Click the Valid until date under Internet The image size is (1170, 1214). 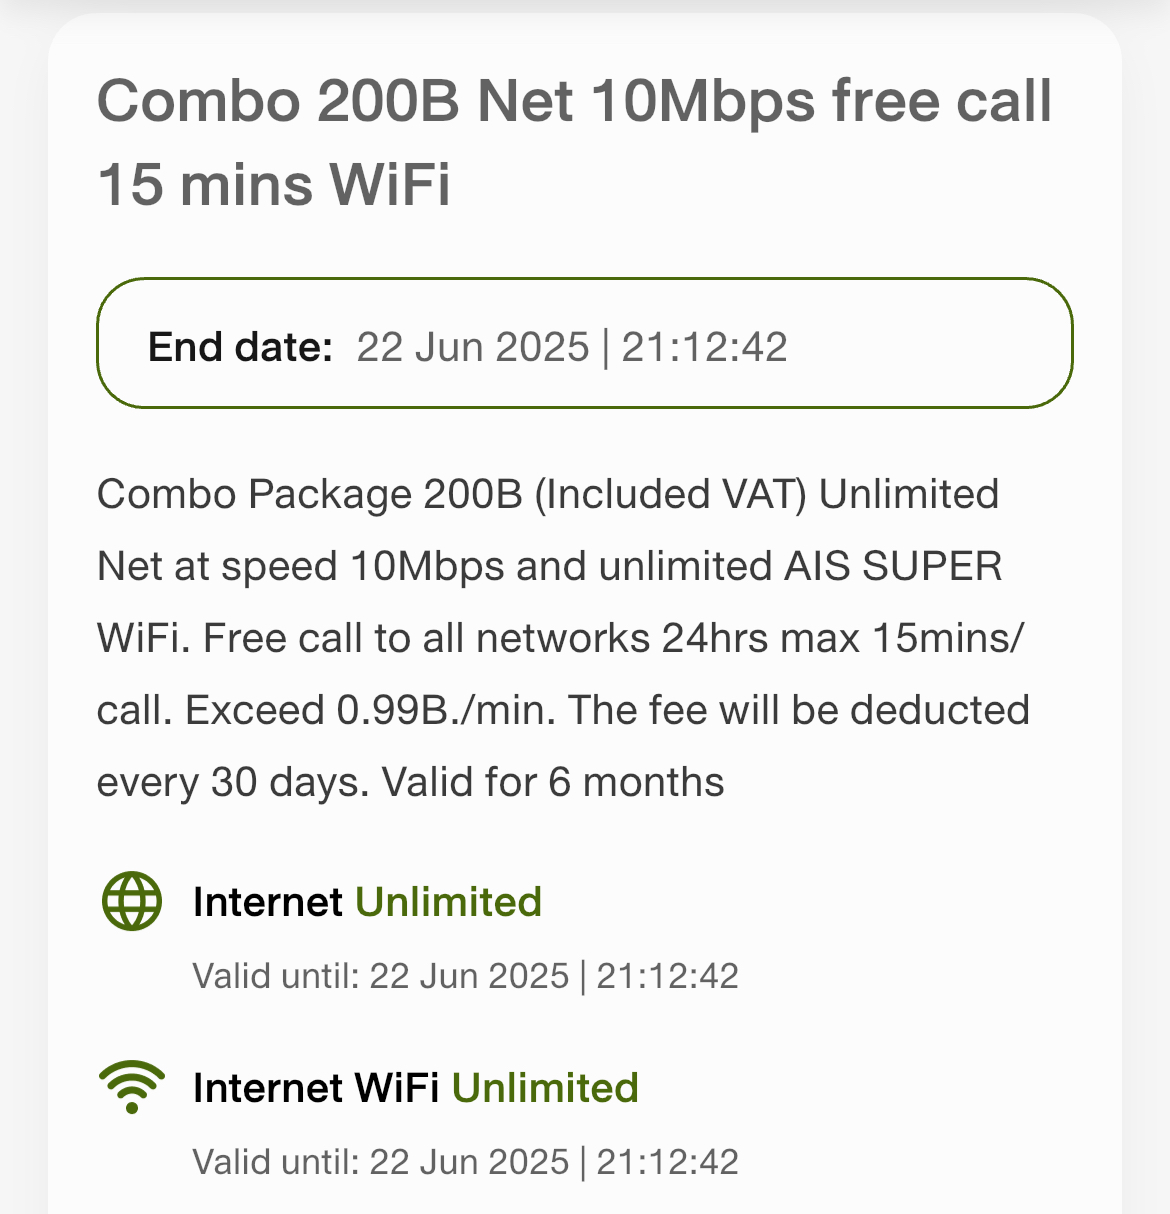(x=465, y=976)
